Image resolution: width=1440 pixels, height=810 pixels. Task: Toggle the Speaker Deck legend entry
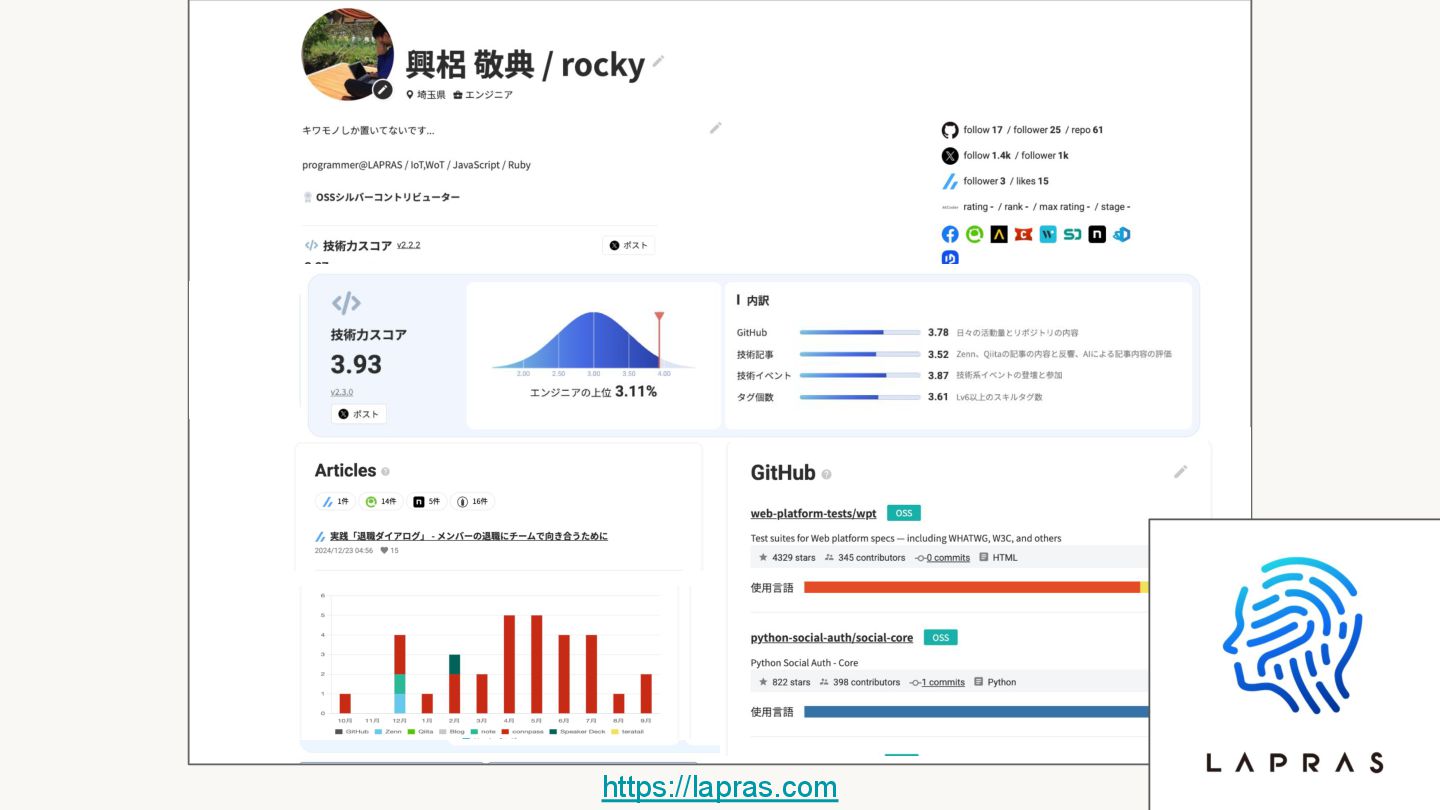point(577,732)
